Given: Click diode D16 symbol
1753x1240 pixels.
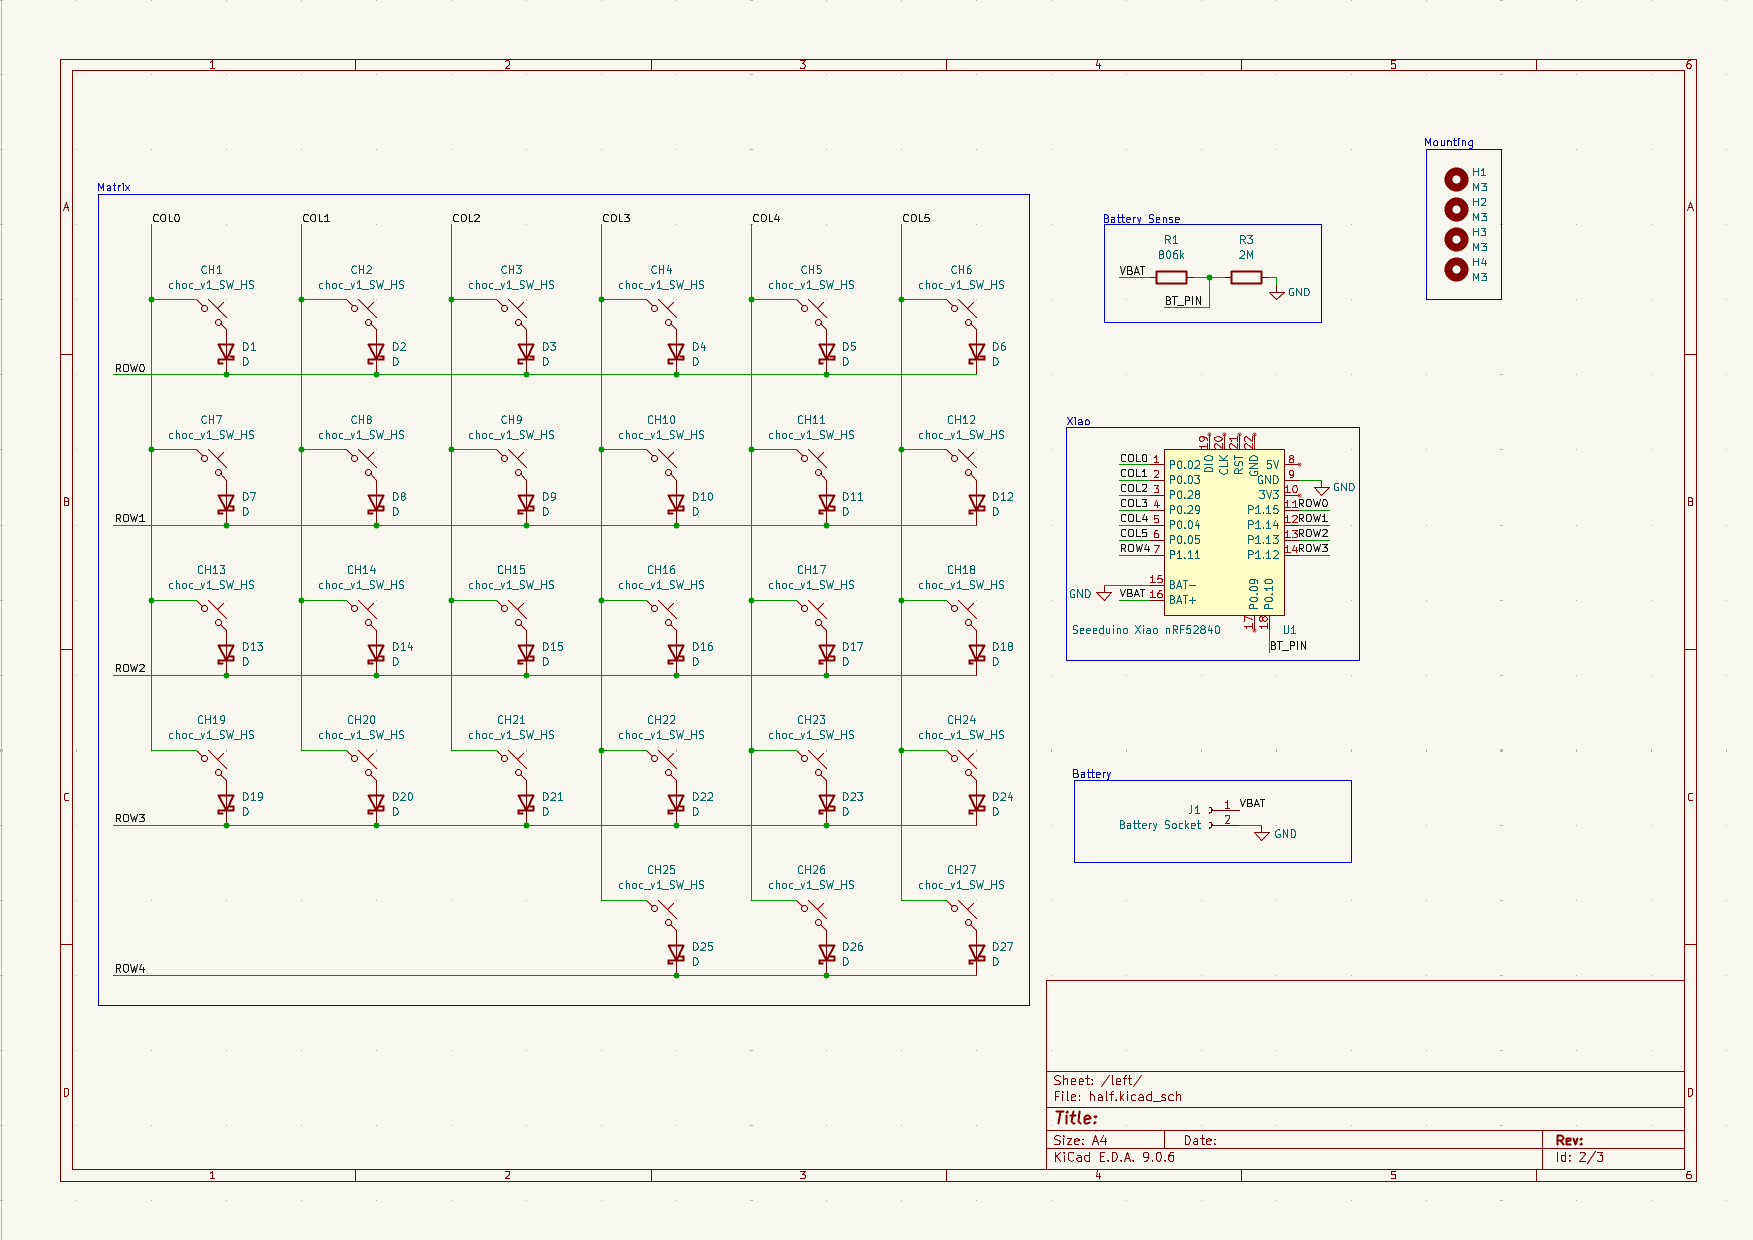Looking at the screenshot, I should [676, 654].
